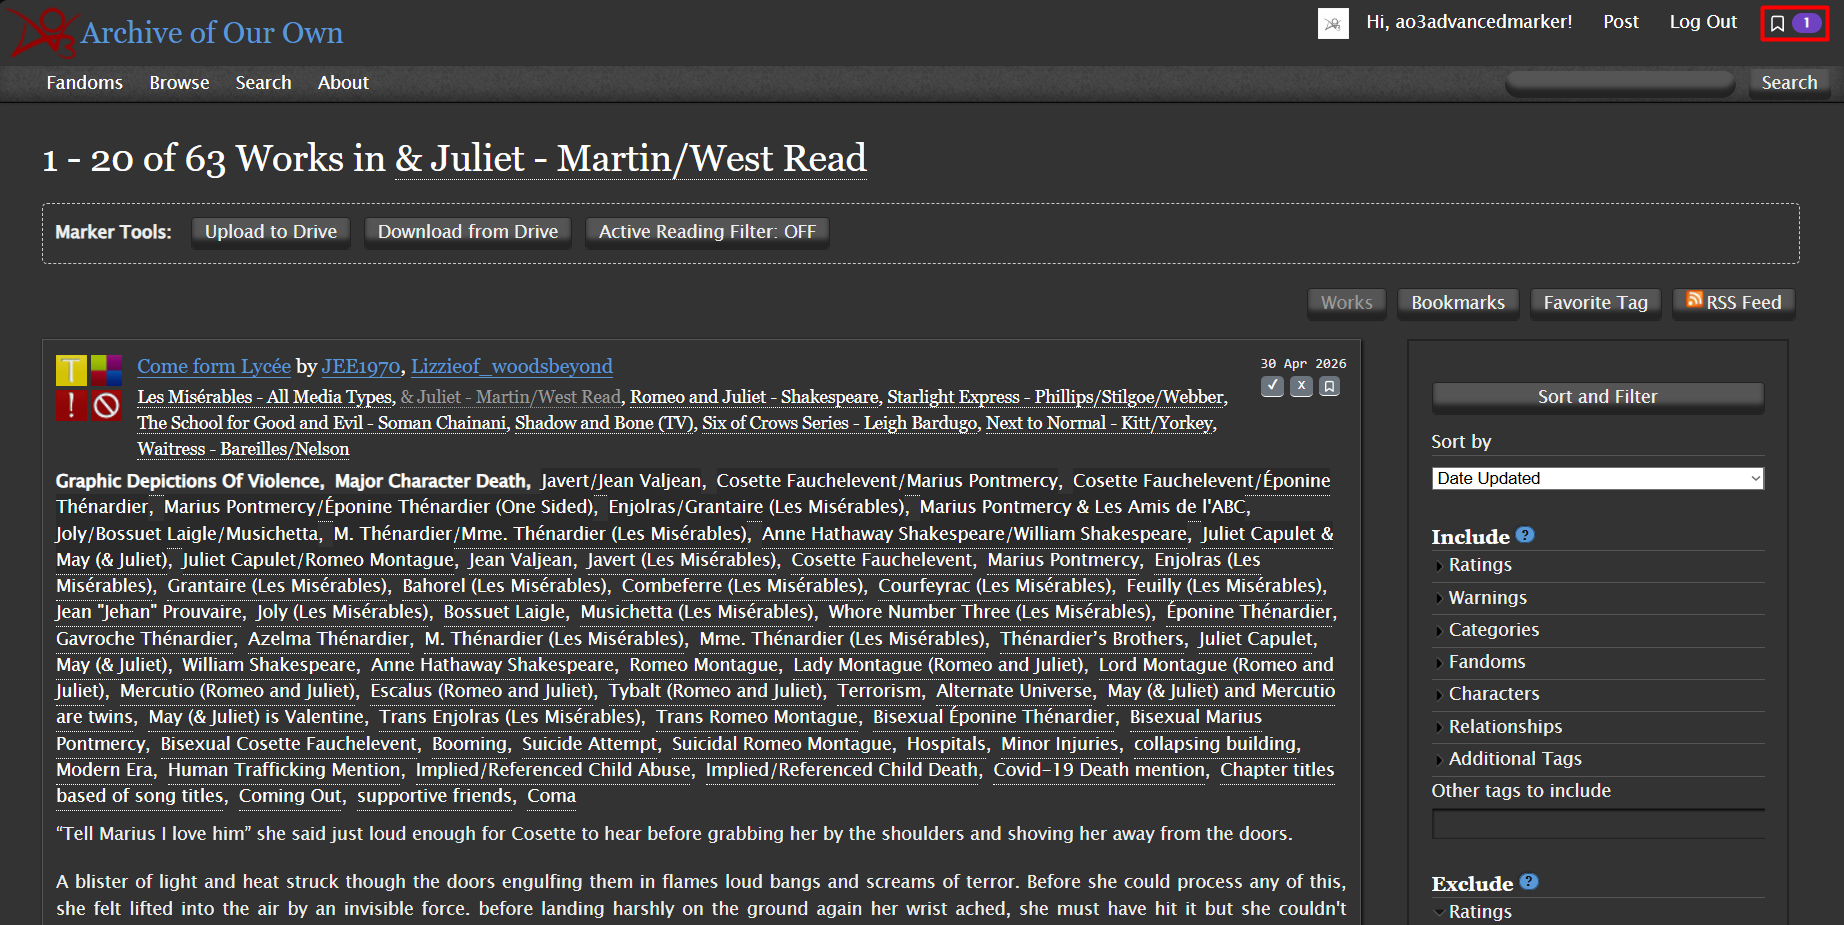Open Shadow and Bone (TV) fandom
Screen dimensions: 1844x925
coord(604,423)
